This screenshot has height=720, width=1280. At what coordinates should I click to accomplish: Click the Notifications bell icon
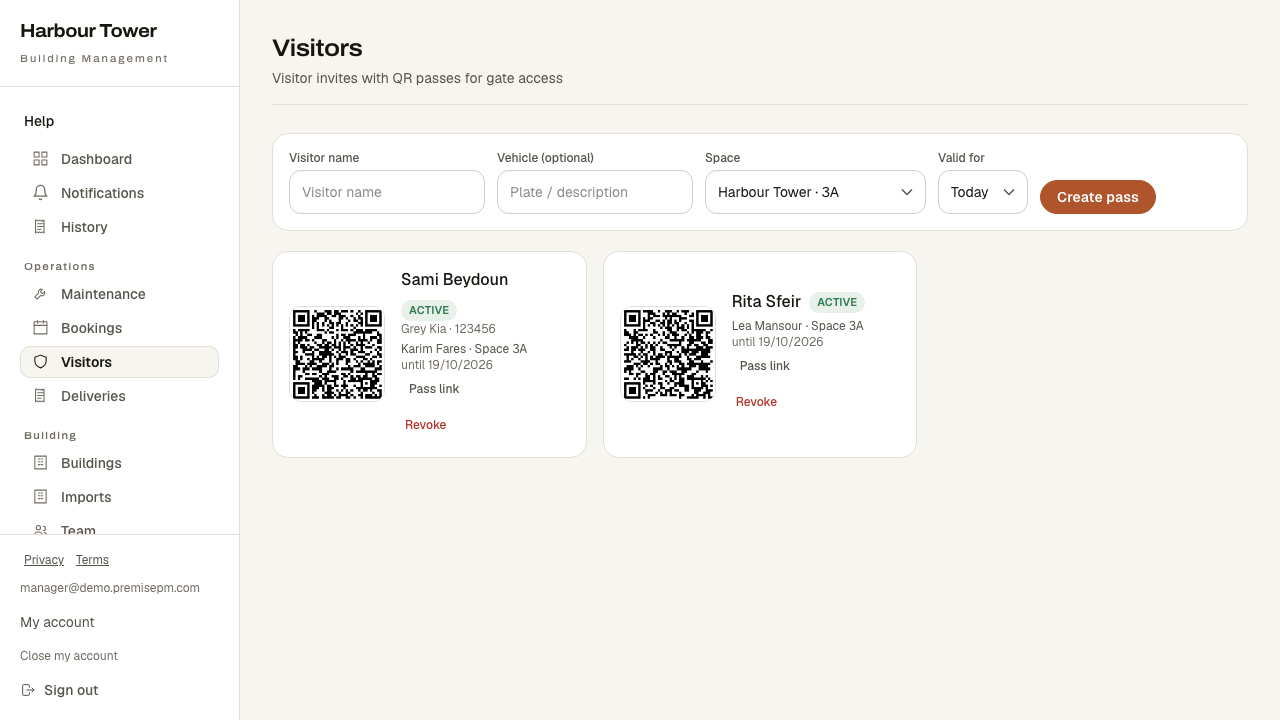point(40,193)
